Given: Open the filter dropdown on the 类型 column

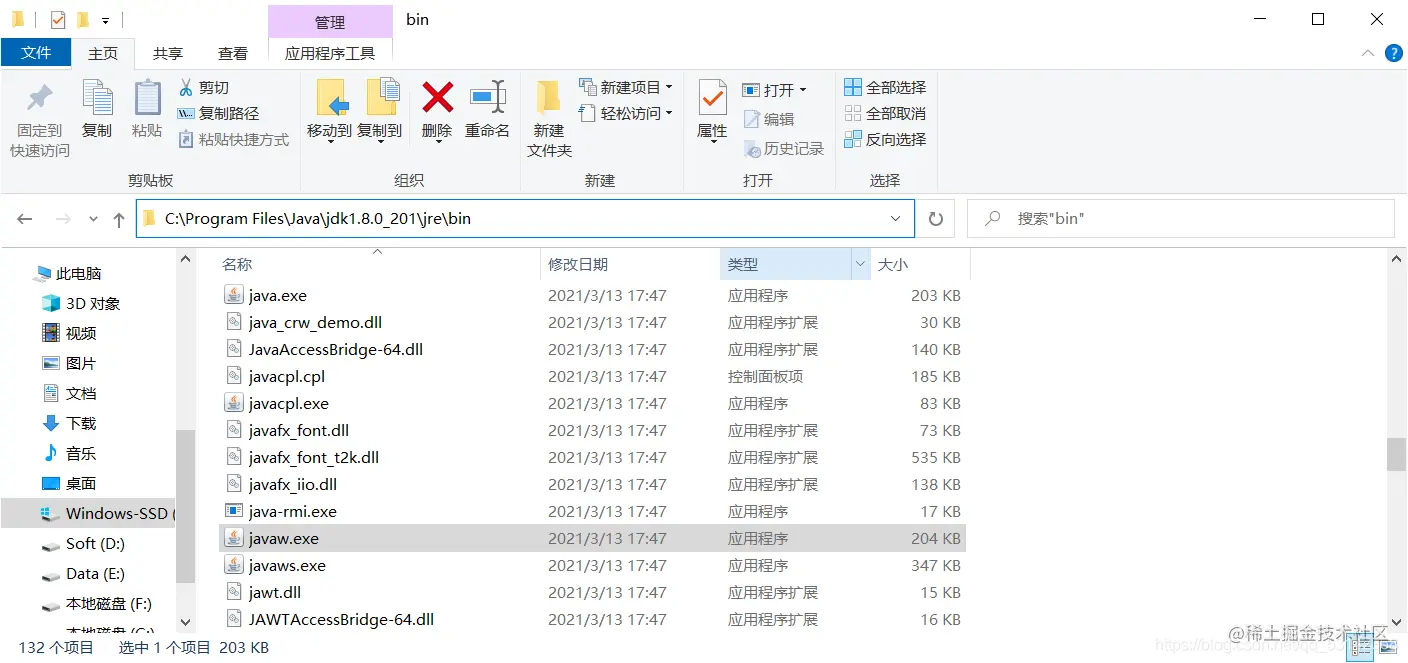Looking at the screenshot, I should 858,263.
